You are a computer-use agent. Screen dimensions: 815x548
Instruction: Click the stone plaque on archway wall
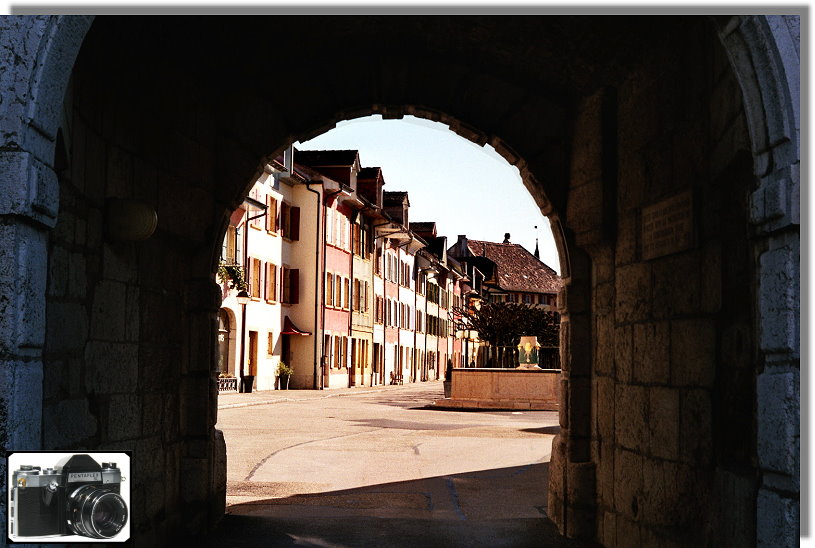coord(667,226)
